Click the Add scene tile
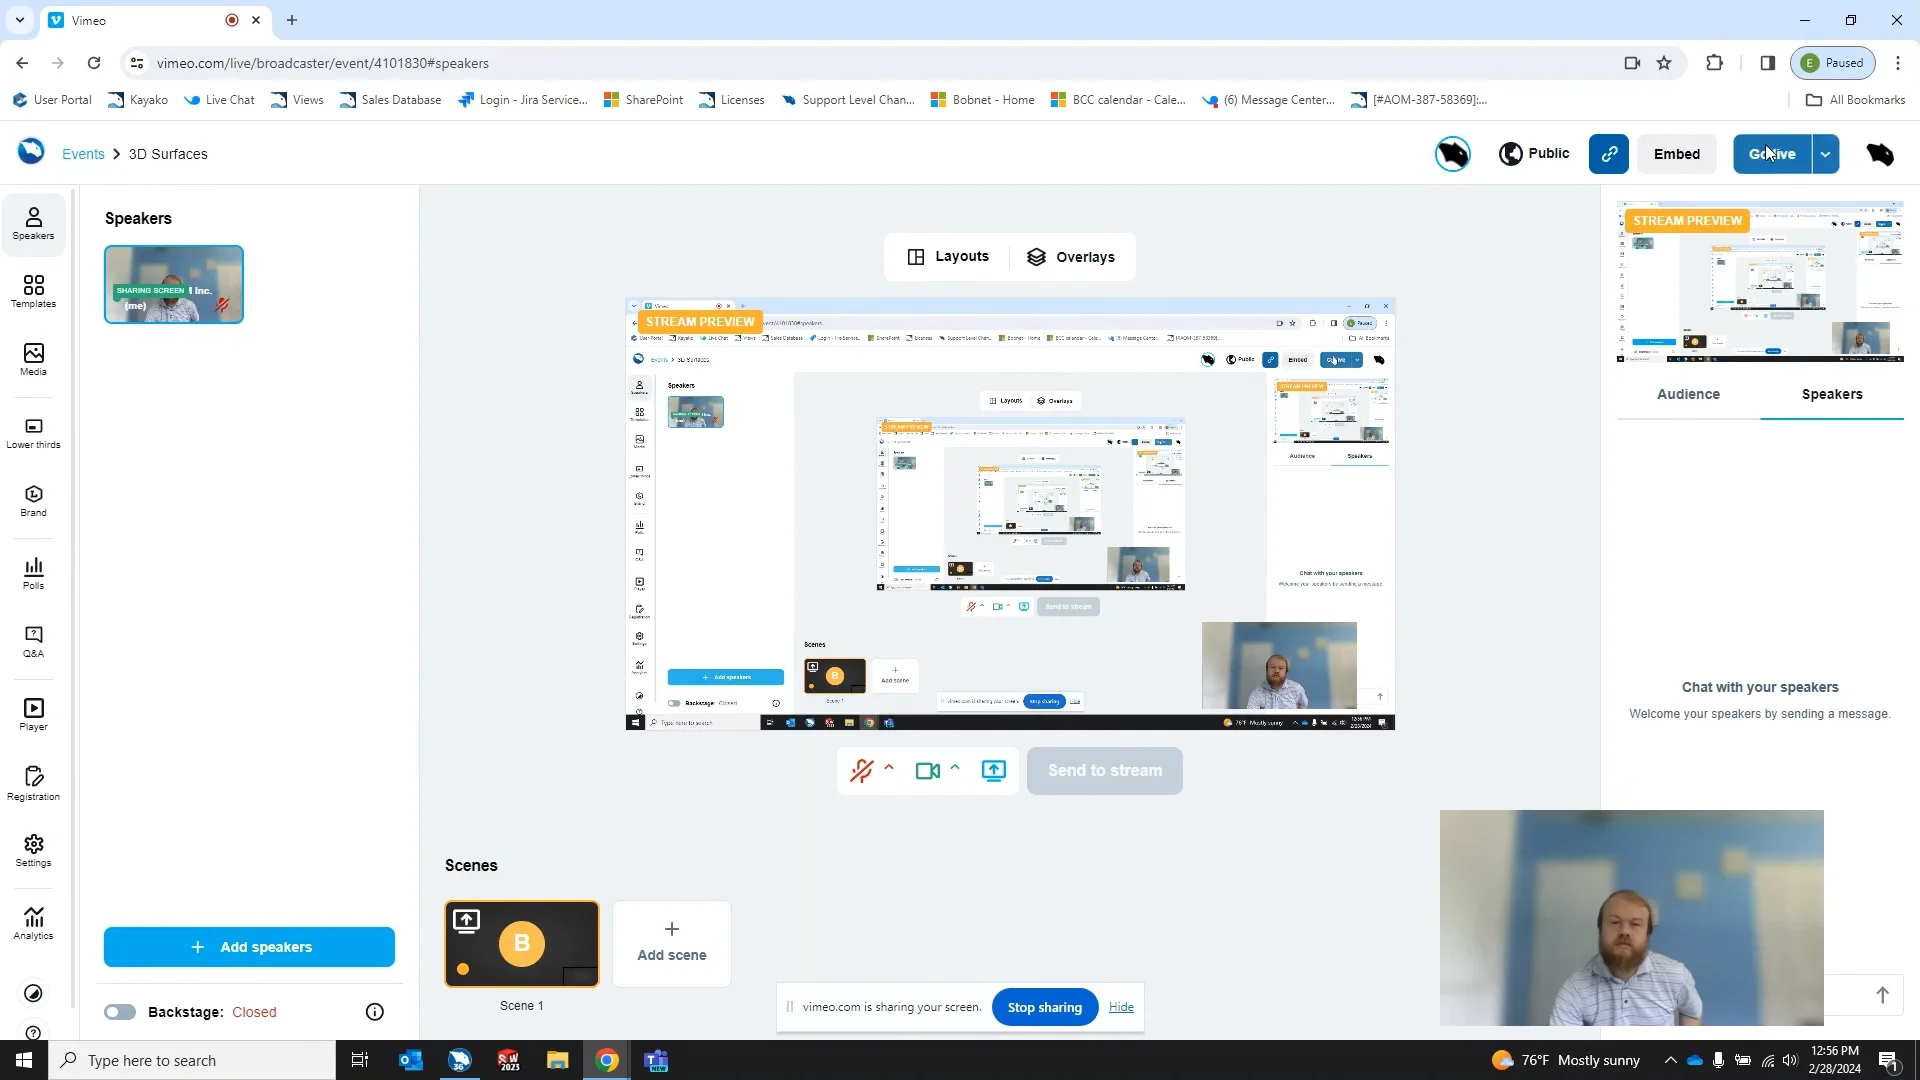The width and height of the screenshot is (1920, 1080). pyautogui.click(x=672, y=944)
